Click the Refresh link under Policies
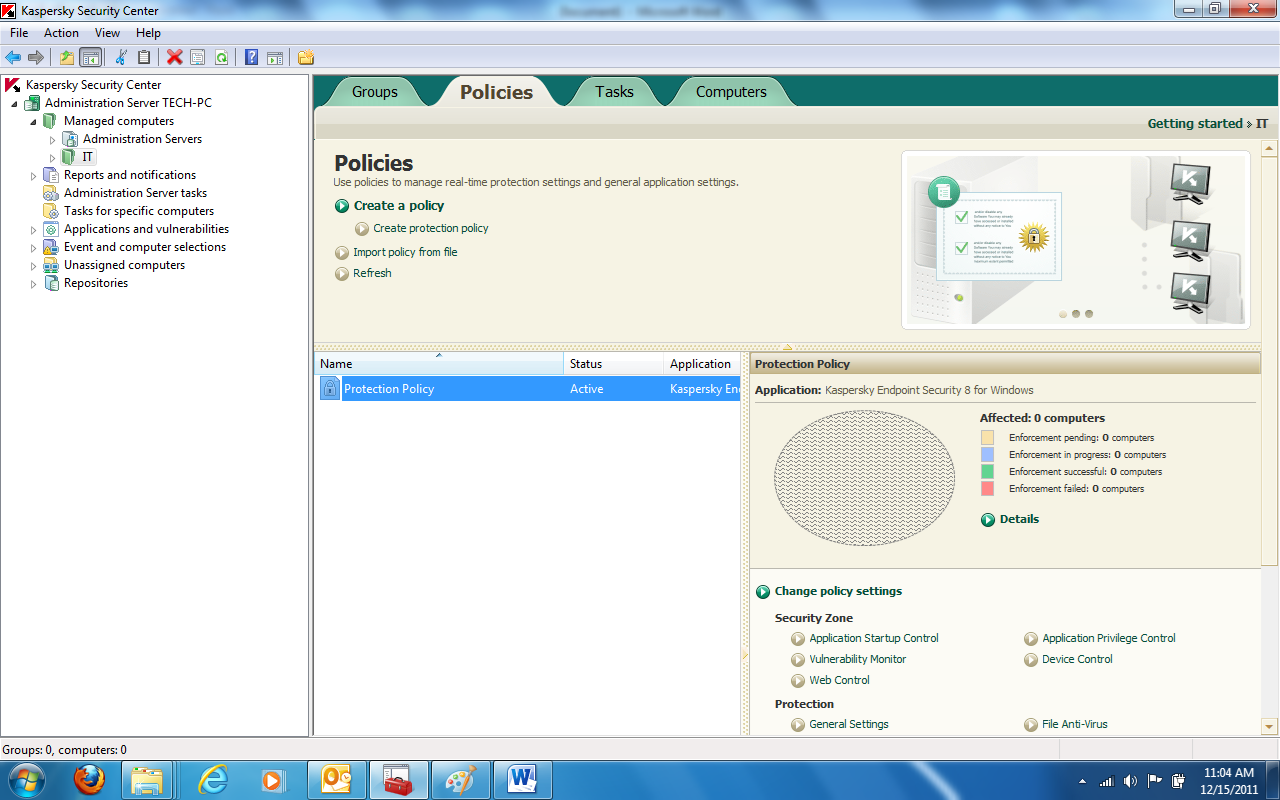The height and width of the screenshot is (800, 1280). pos(372,273)
